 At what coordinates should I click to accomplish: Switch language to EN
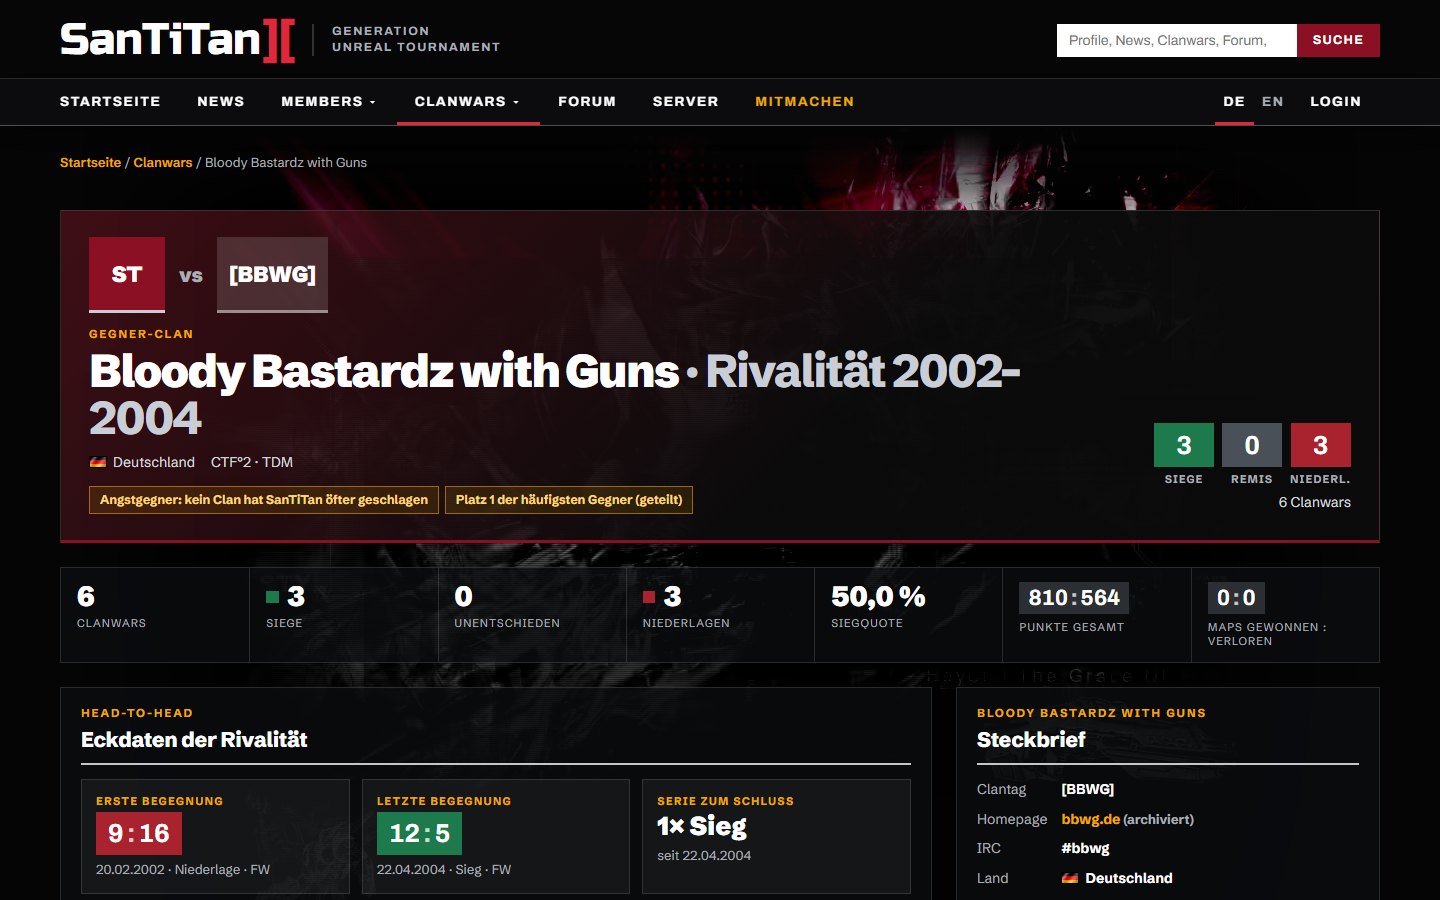[1273, 102]
